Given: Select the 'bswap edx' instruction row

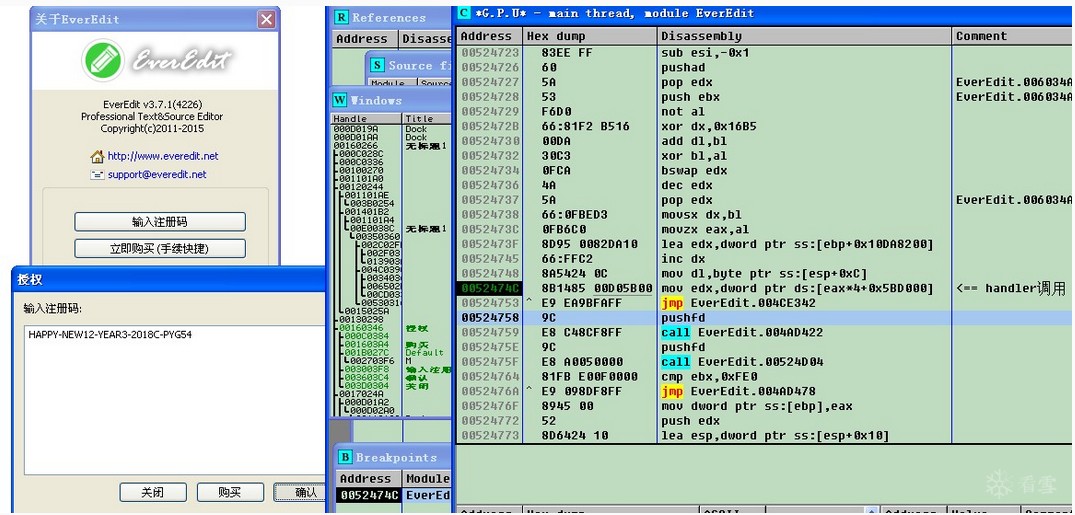Looking at the screenshot, I should 764,171.
